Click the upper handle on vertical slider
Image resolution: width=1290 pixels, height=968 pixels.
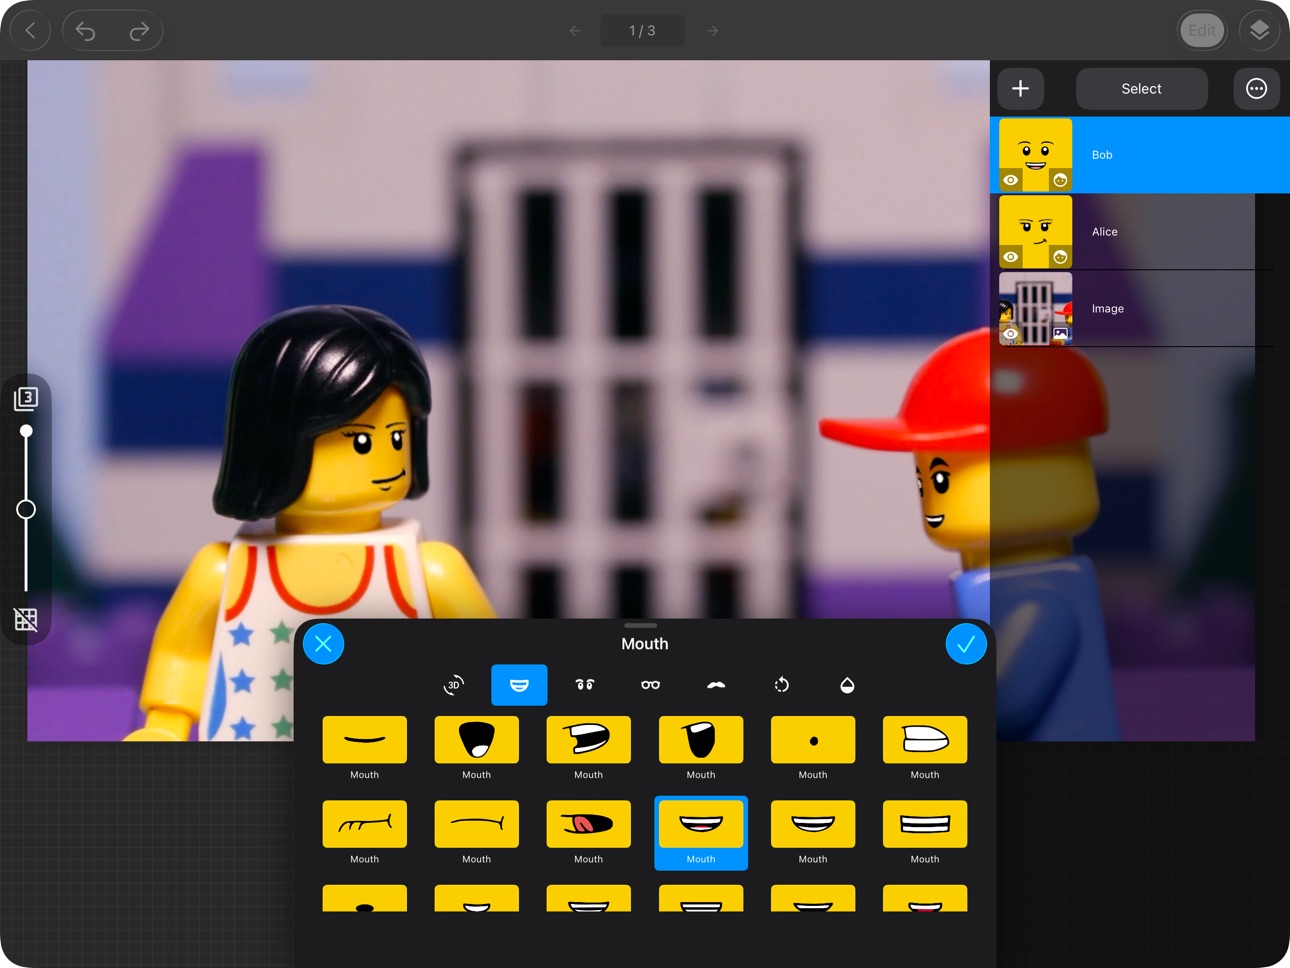coord(26,431)
